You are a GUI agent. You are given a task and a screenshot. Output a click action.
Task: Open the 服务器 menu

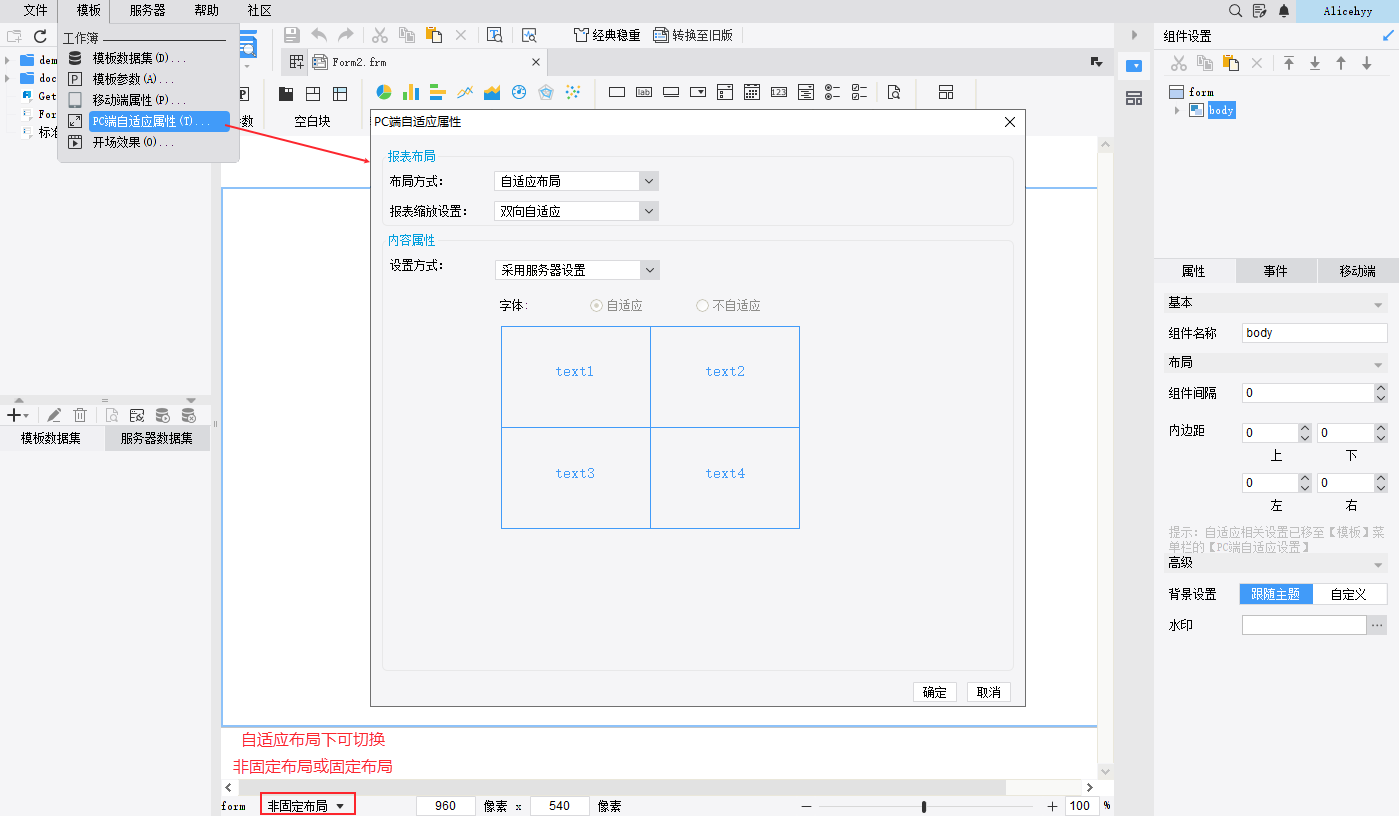(148, 10)
